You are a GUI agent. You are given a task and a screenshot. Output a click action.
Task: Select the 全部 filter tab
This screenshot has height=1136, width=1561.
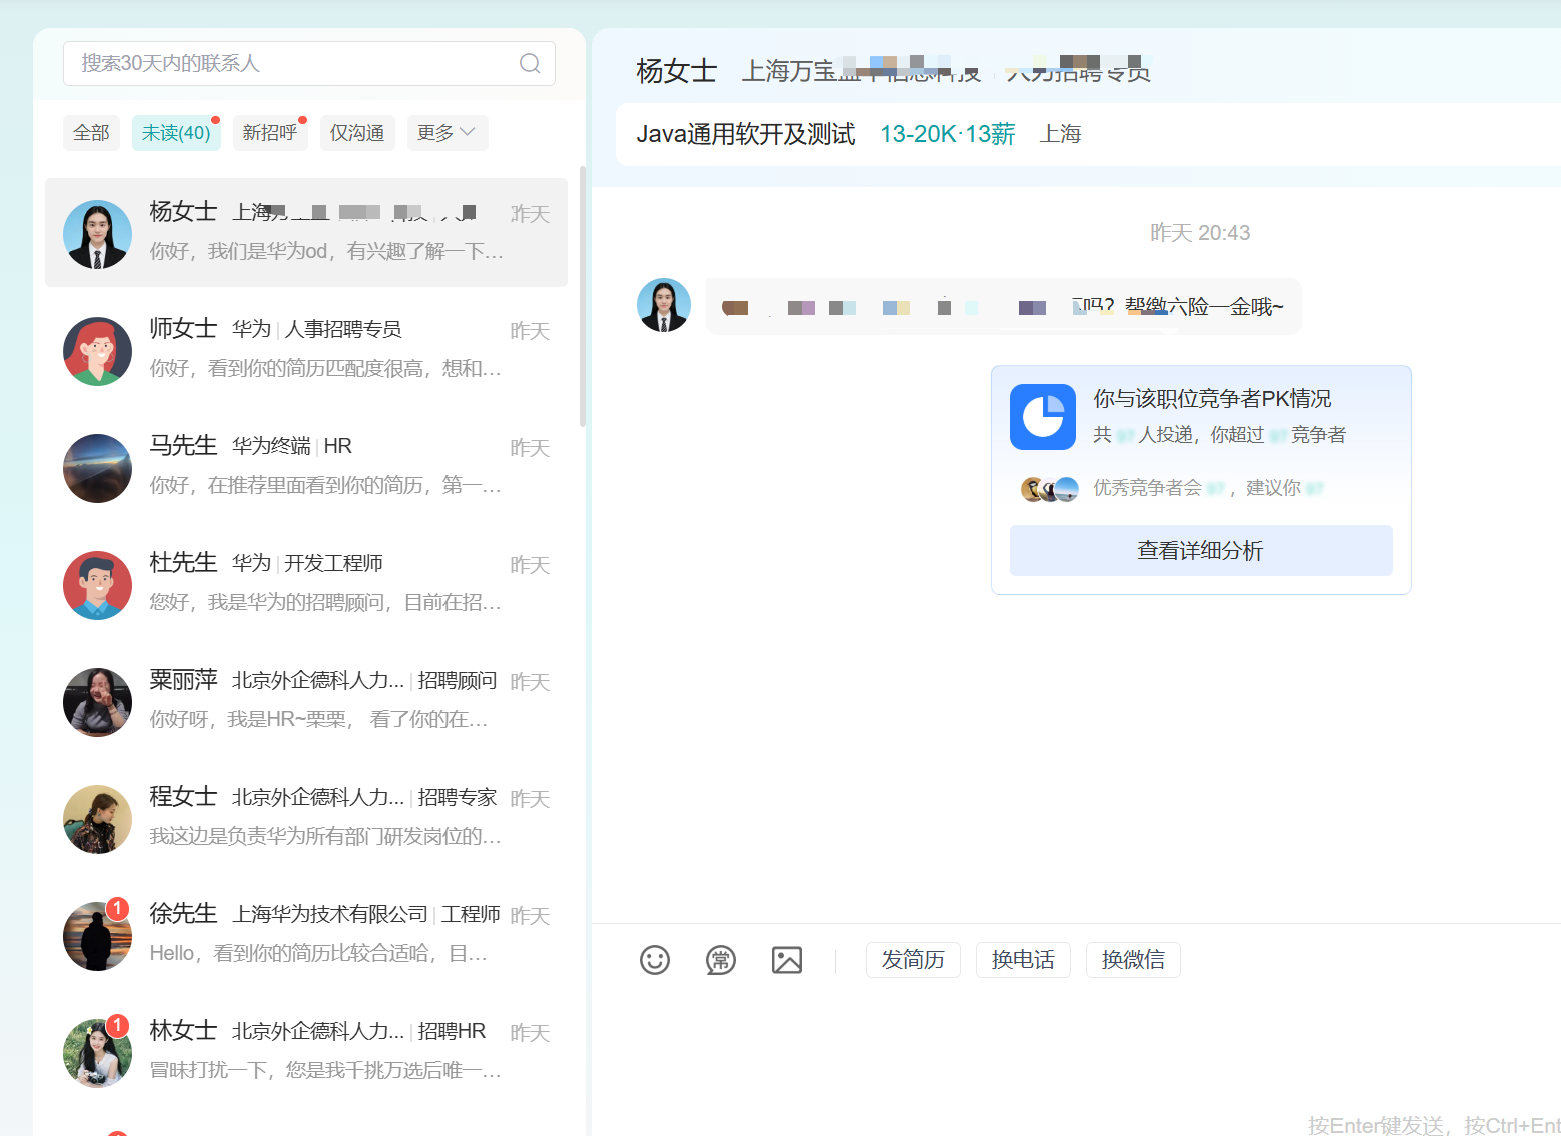(91, 133)
